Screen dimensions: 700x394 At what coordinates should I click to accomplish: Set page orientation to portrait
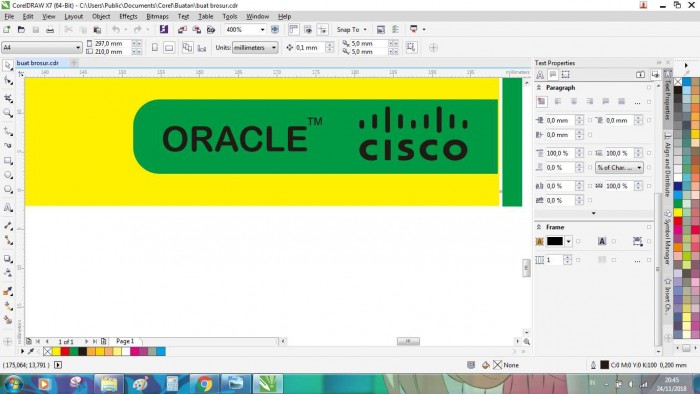point(154,47)
